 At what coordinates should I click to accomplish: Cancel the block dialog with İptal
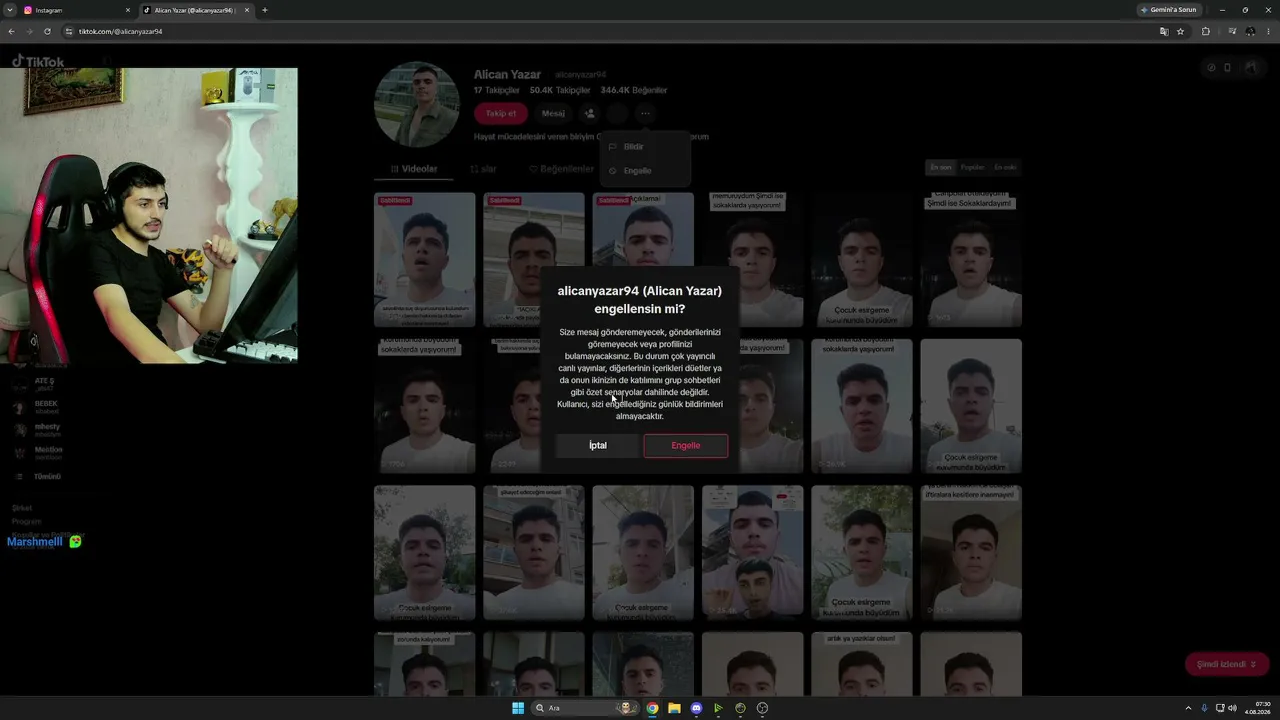(598, 445)
